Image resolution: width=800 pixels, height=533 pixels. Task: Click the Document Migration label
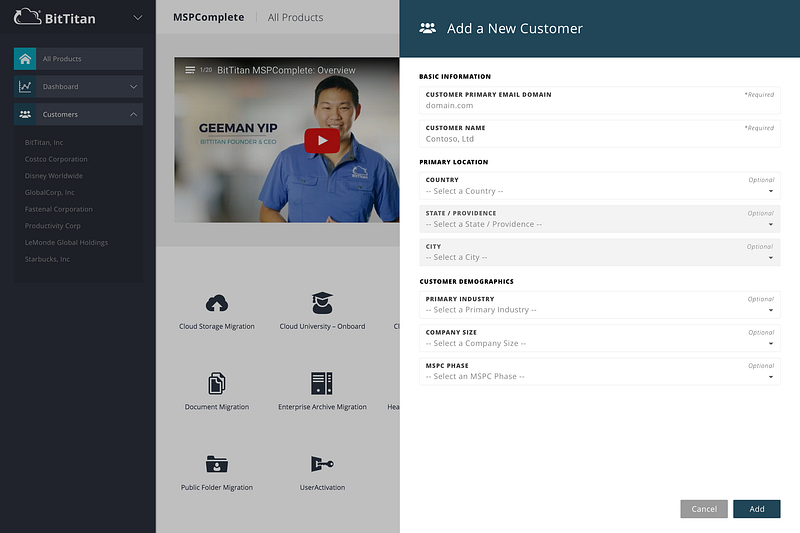click(x=217, y=407)
